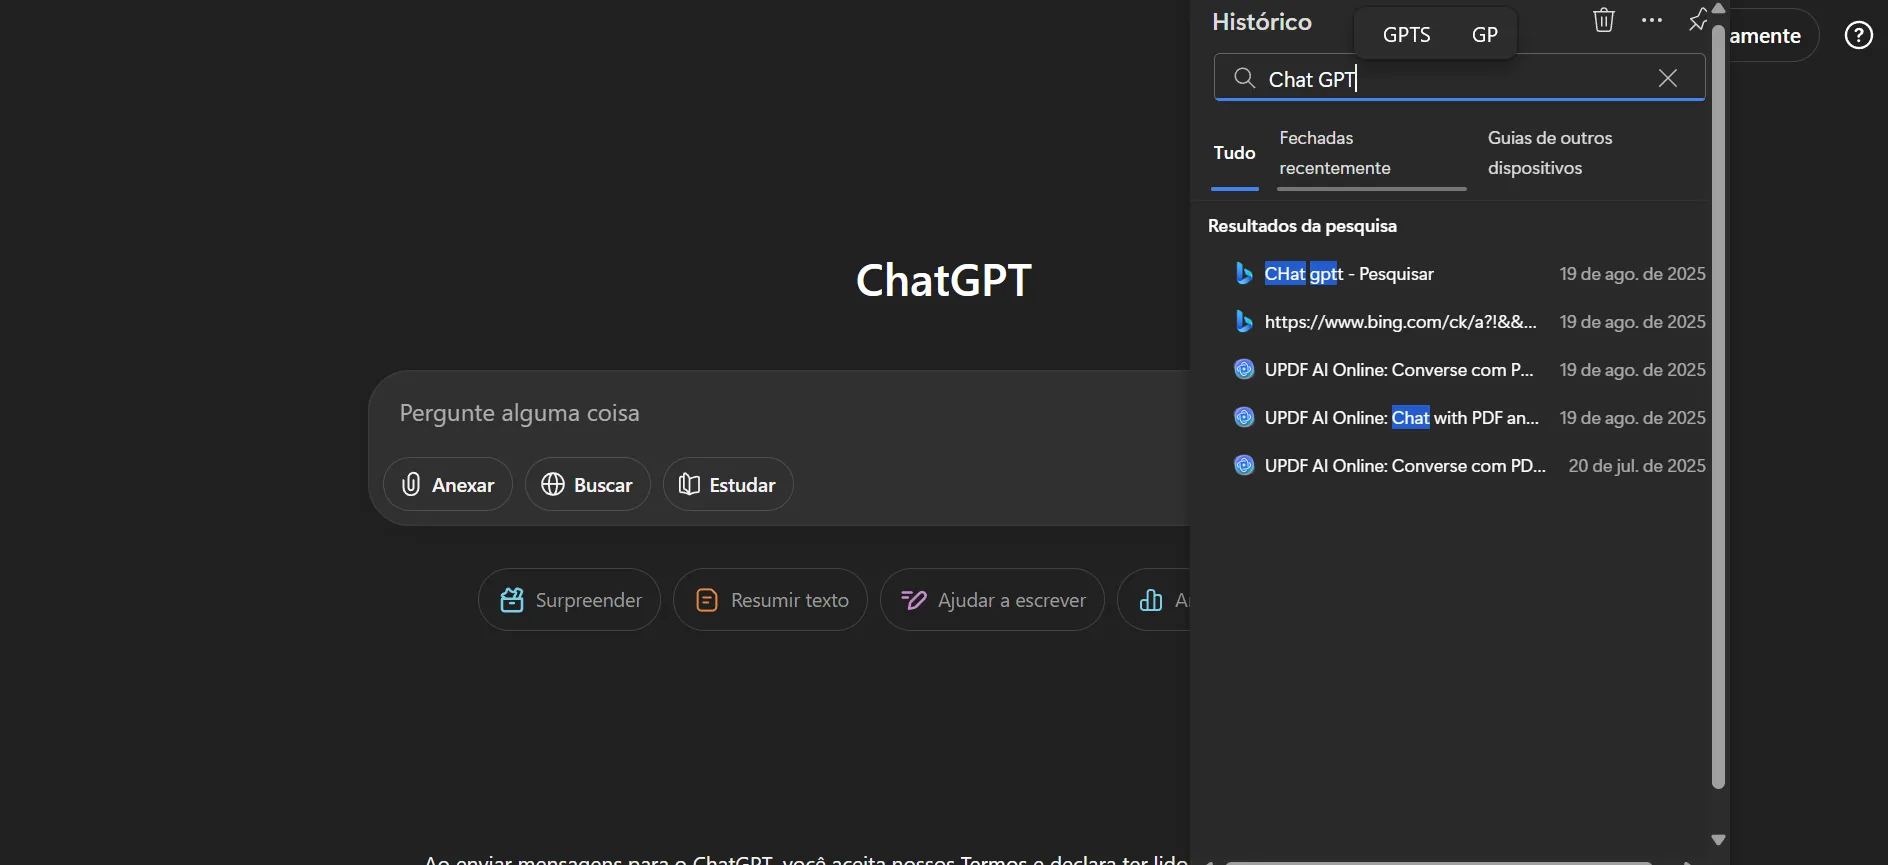Click the trash icon in Histórico panel
This screenshot has height=865, width=1888.
pyautogui.click(x=1604, y=20)
